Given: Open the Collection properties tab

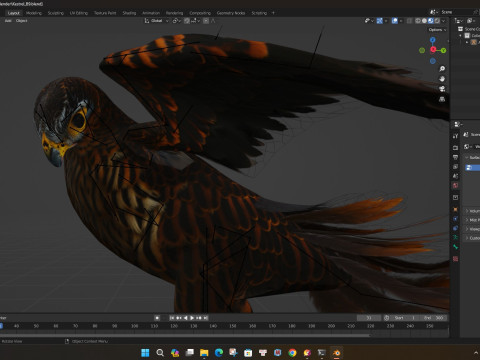Looking at the screenshot, I should pyautogui.click(x=455, y=197).
